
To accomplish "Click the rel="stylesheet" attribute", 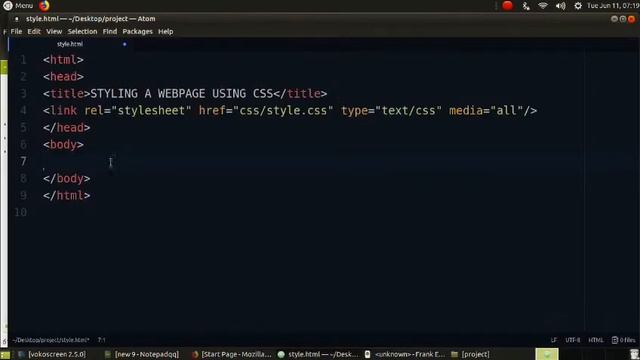I will [x=138, y=111].
